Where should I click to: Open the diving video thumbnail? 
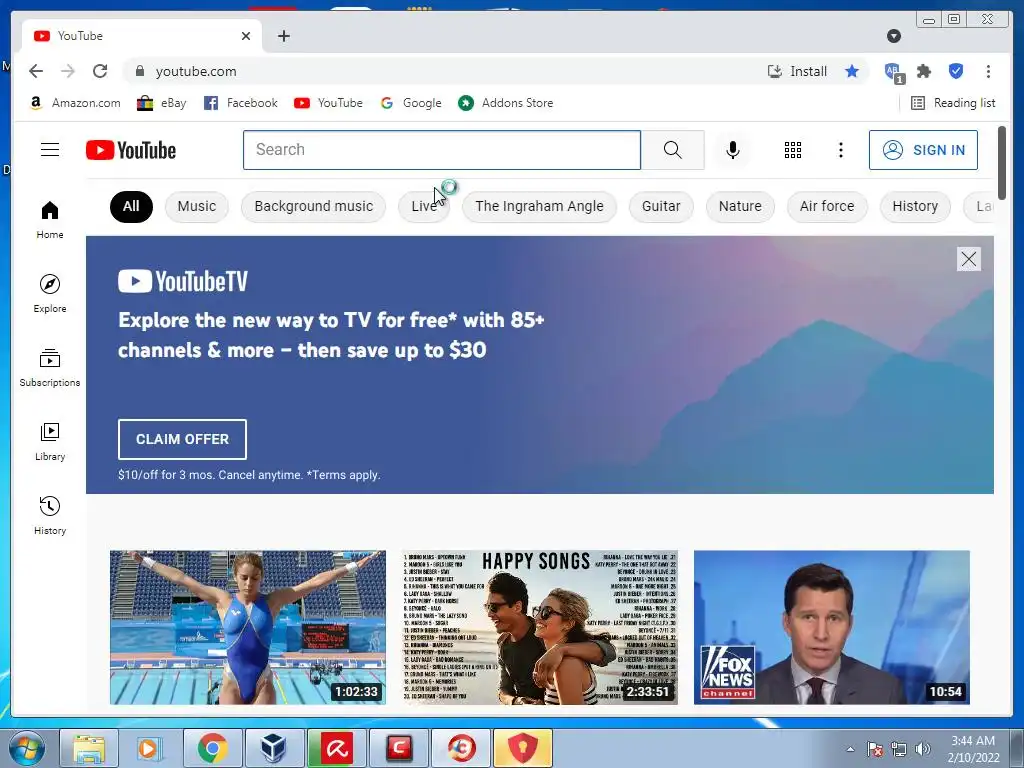(x=248, y=628)
